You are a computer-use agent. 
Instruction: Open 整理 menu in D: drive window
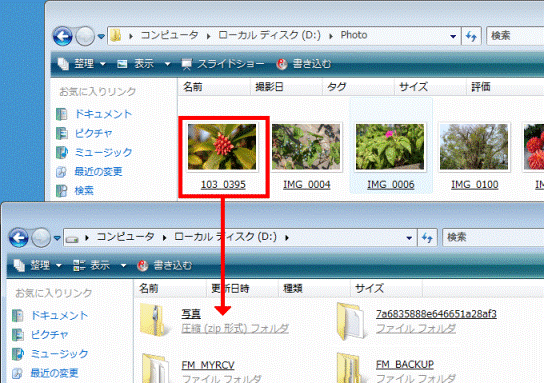click(x=37, y=266)
